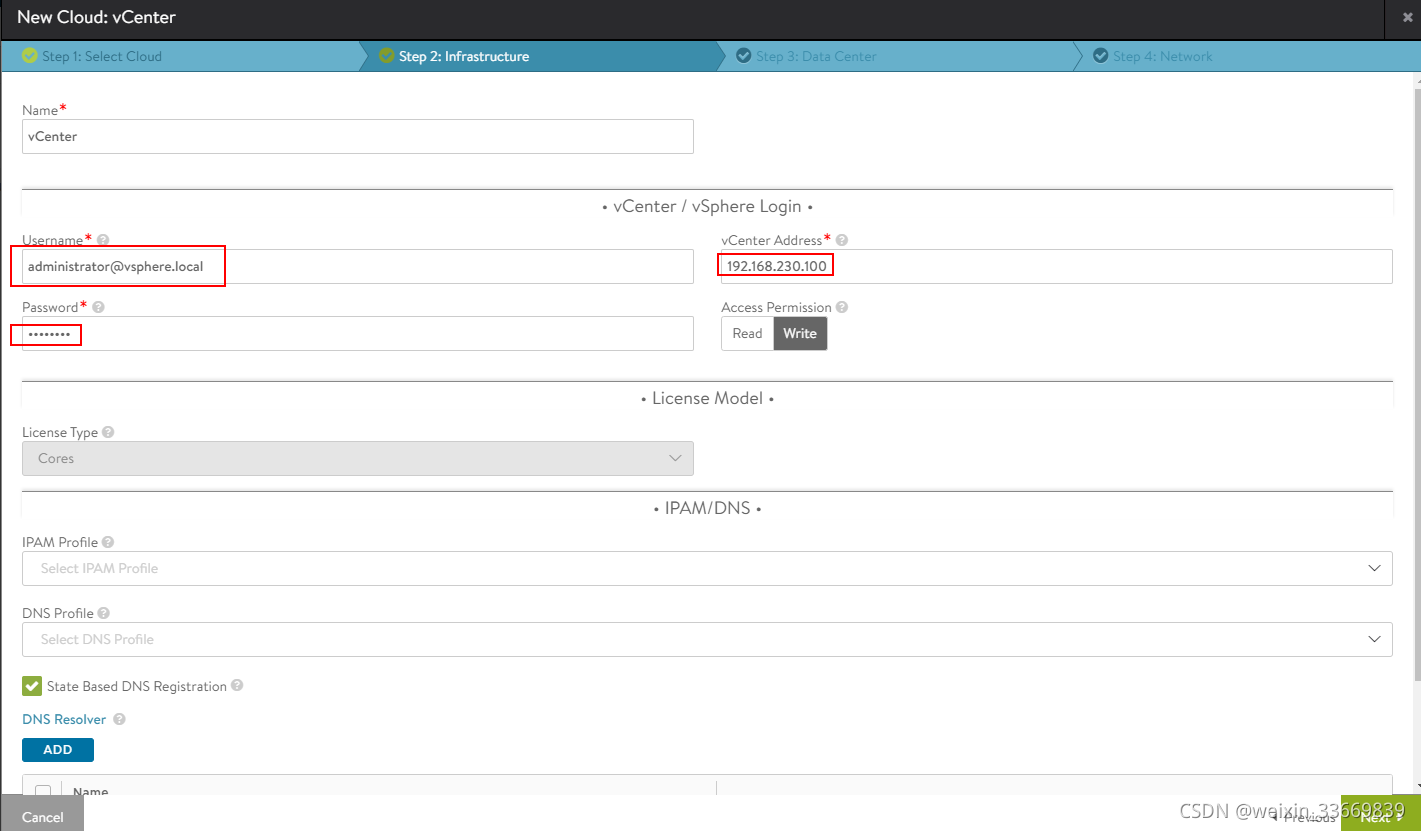Image resolution: width=1421 pixels, height=831 pixels.
Task: Open help icon next to Username label
Action: click(103, 240)
